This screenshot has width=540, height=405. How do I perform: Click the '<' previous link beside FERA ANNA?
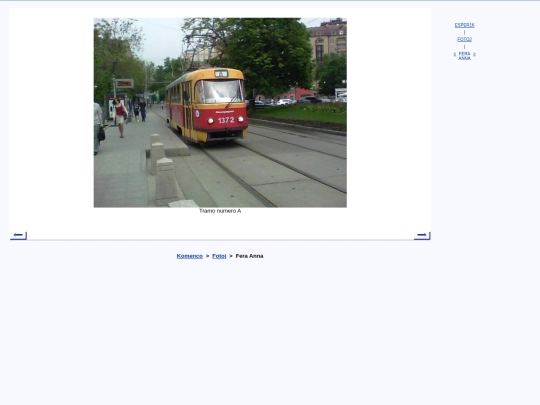pos(455,54)
